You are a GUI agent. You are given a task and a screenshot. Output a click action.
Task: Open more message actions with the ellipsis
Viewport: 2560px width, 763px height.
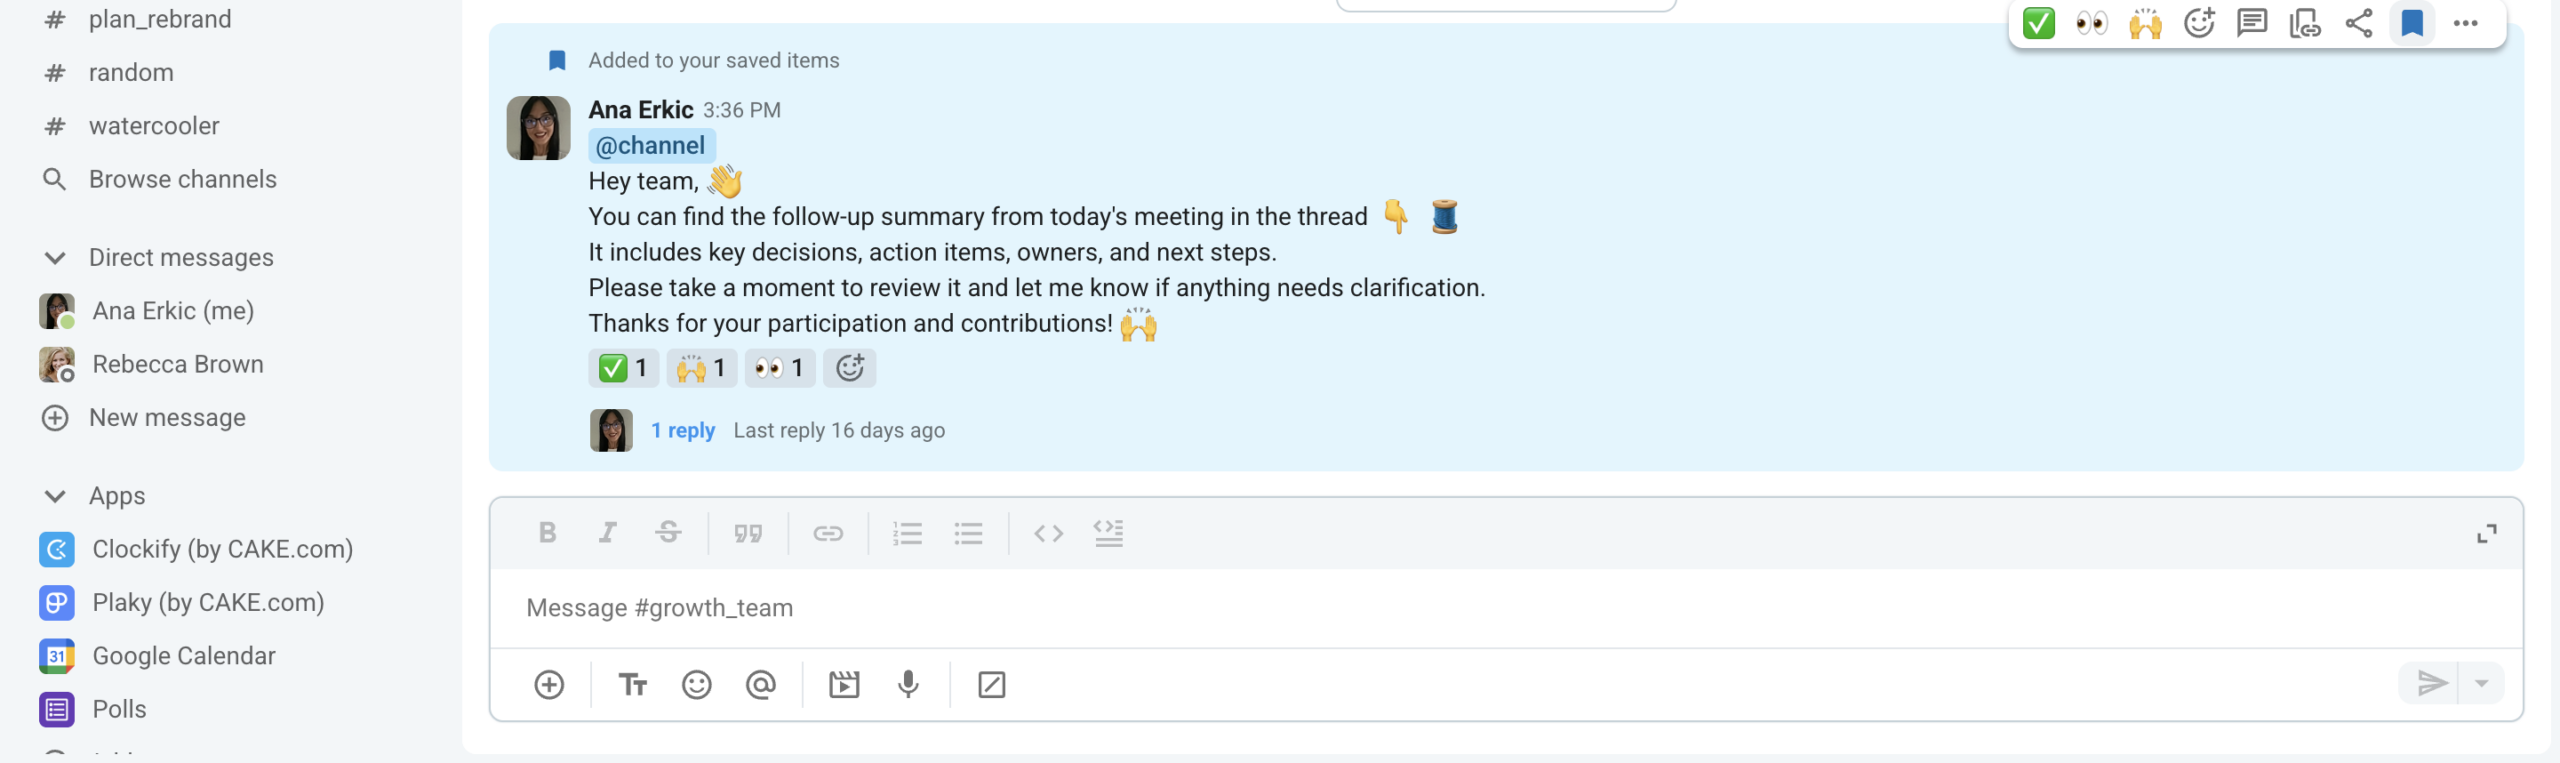(2466, 23)
